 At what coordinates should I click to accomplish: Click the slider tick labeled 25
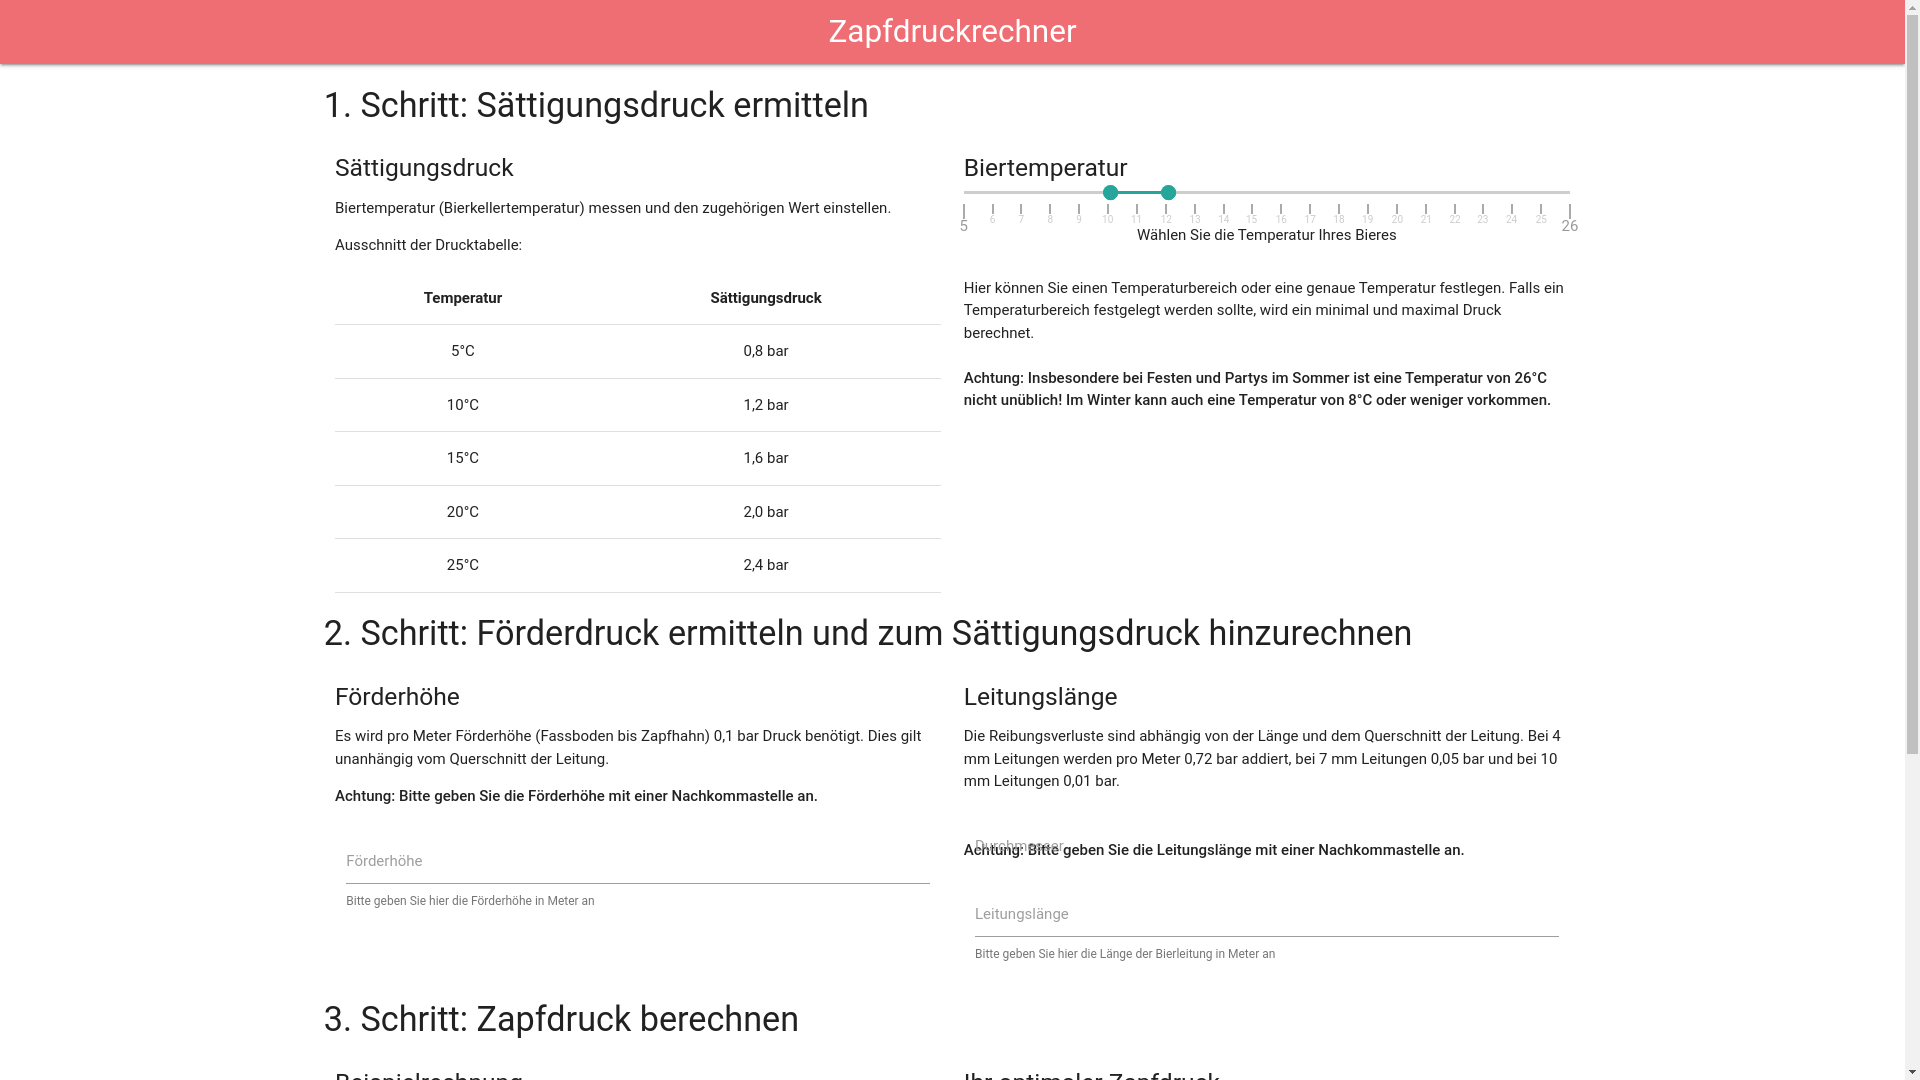pyautogui.click(x=1541, y=214)
